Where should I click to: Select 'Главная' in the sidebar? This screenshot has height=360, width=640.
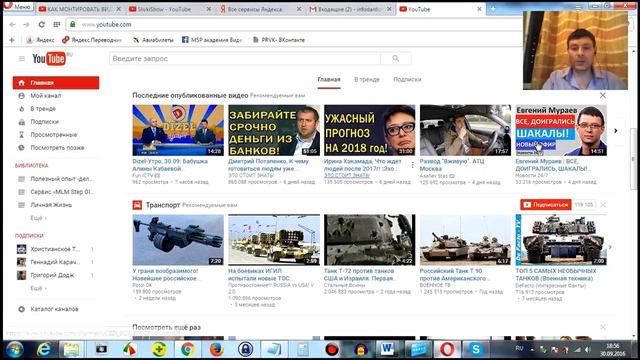pyautogui.click(x=56, y=82)
